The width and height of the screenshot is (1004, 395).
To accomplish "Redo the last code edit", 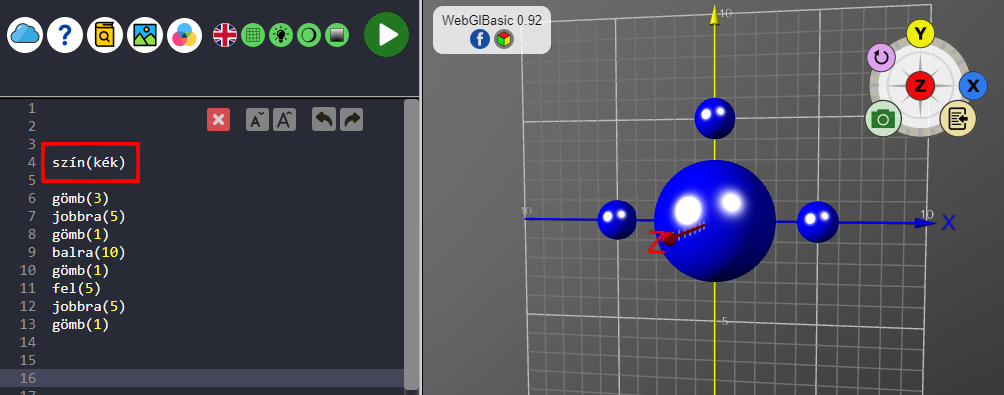I will tap(352, 120).
